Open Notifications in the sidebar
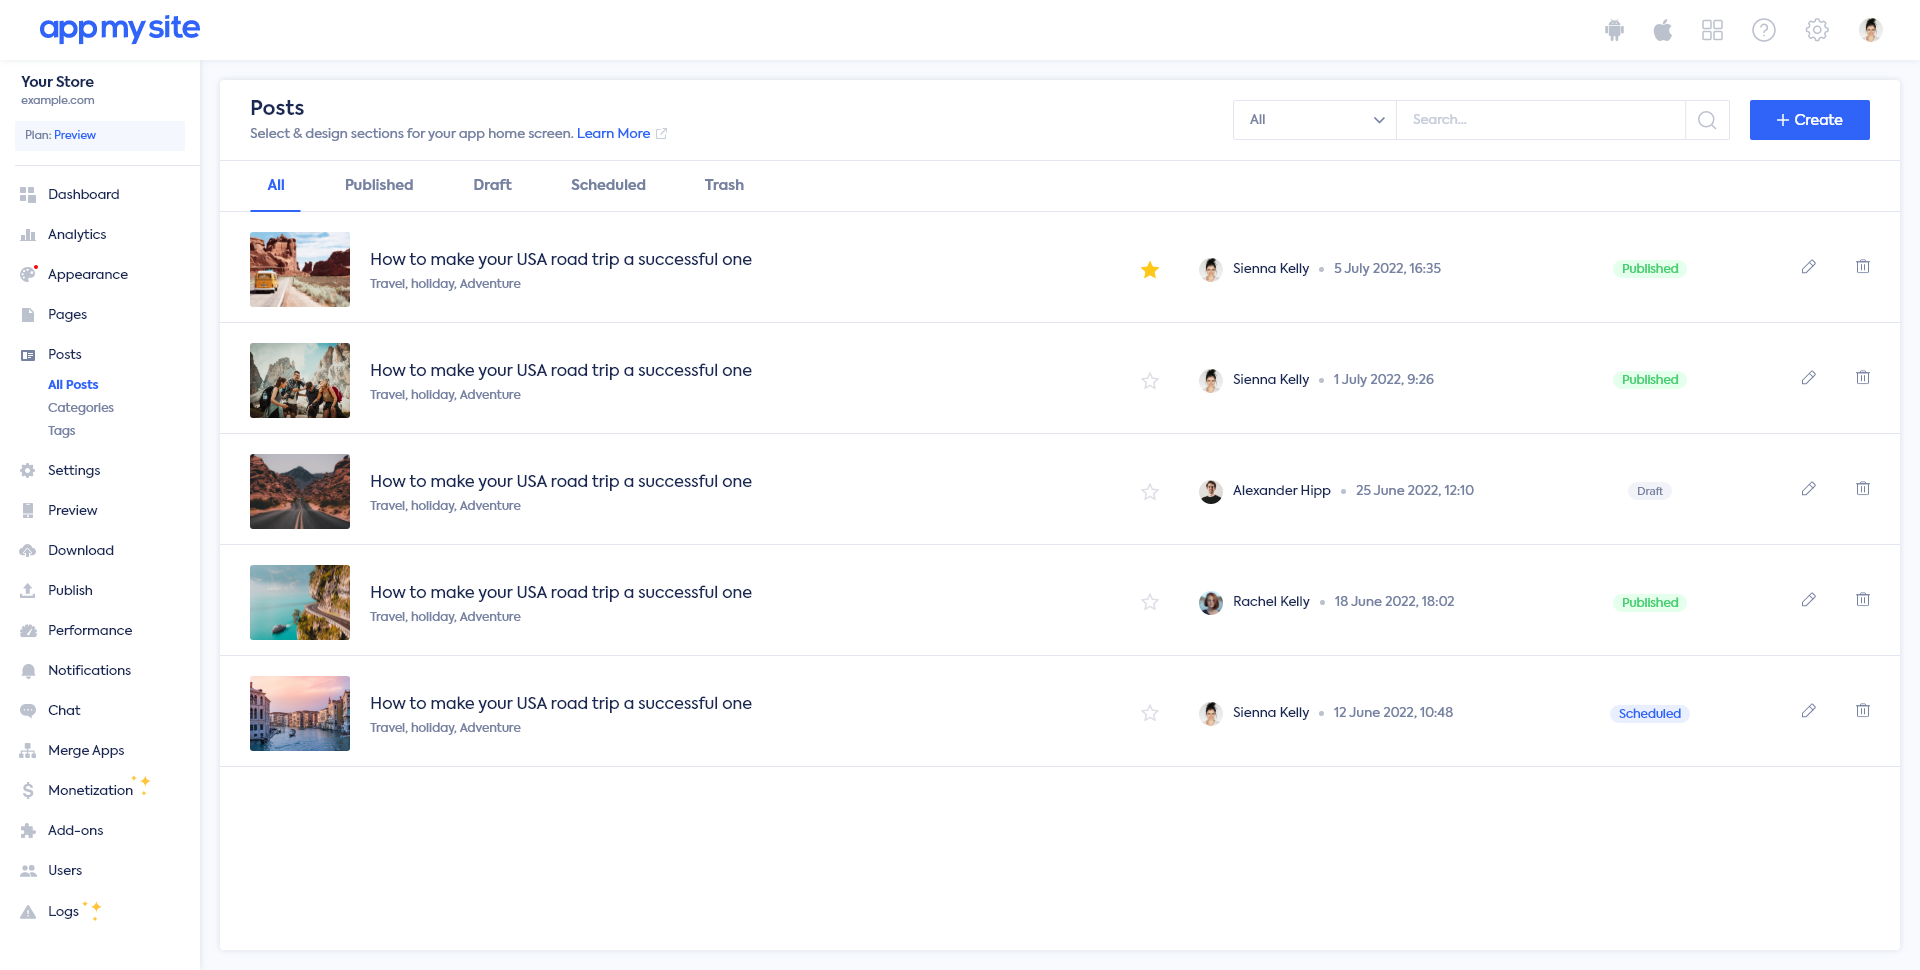This screenshot has height=970, width=1920. pyautogui.click(x=89, y=670)
